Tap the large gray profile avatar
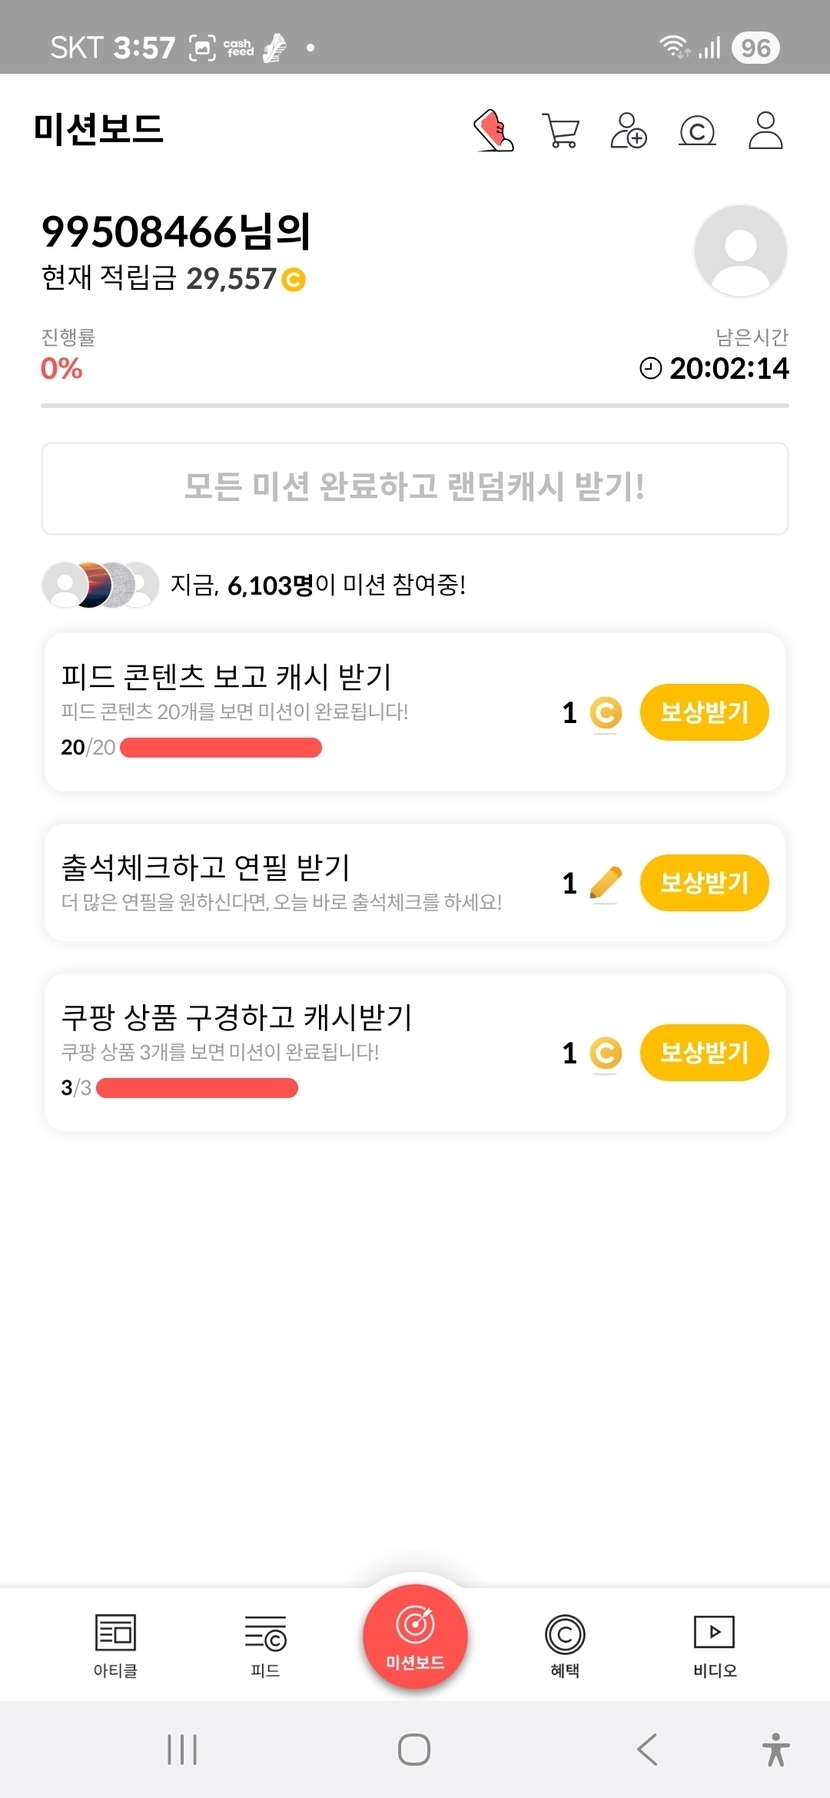This screenshot has width=830, height=1798. [x=740, y=251]
